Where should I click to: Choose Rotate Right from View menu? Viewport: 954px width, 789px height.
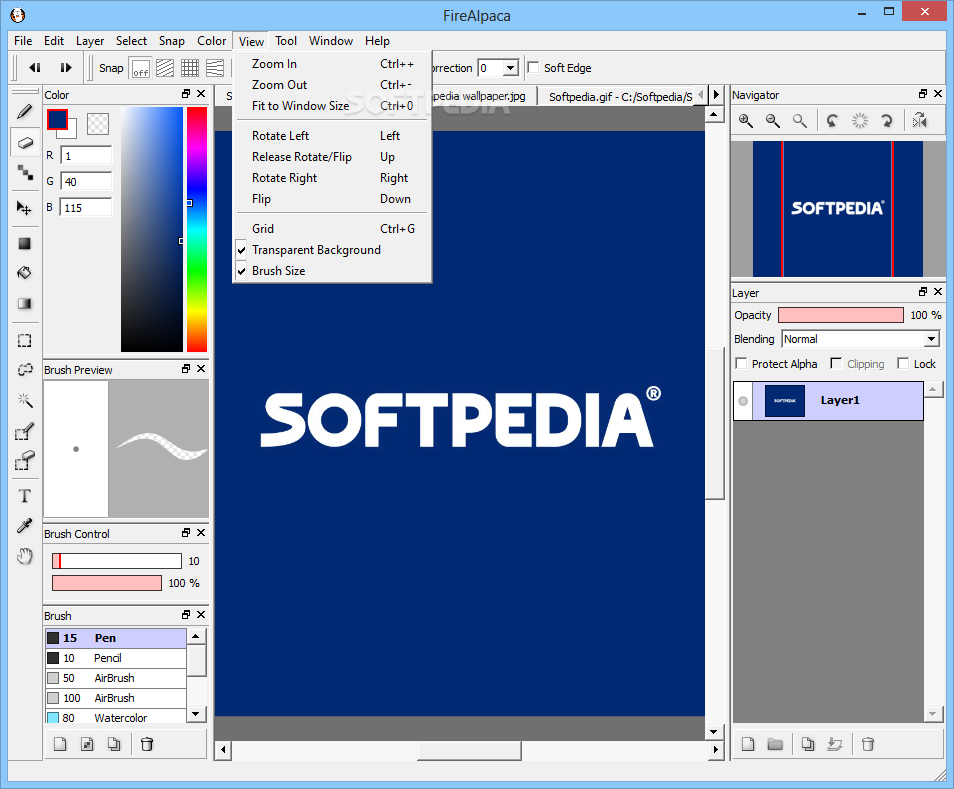(x=332, y=178)
